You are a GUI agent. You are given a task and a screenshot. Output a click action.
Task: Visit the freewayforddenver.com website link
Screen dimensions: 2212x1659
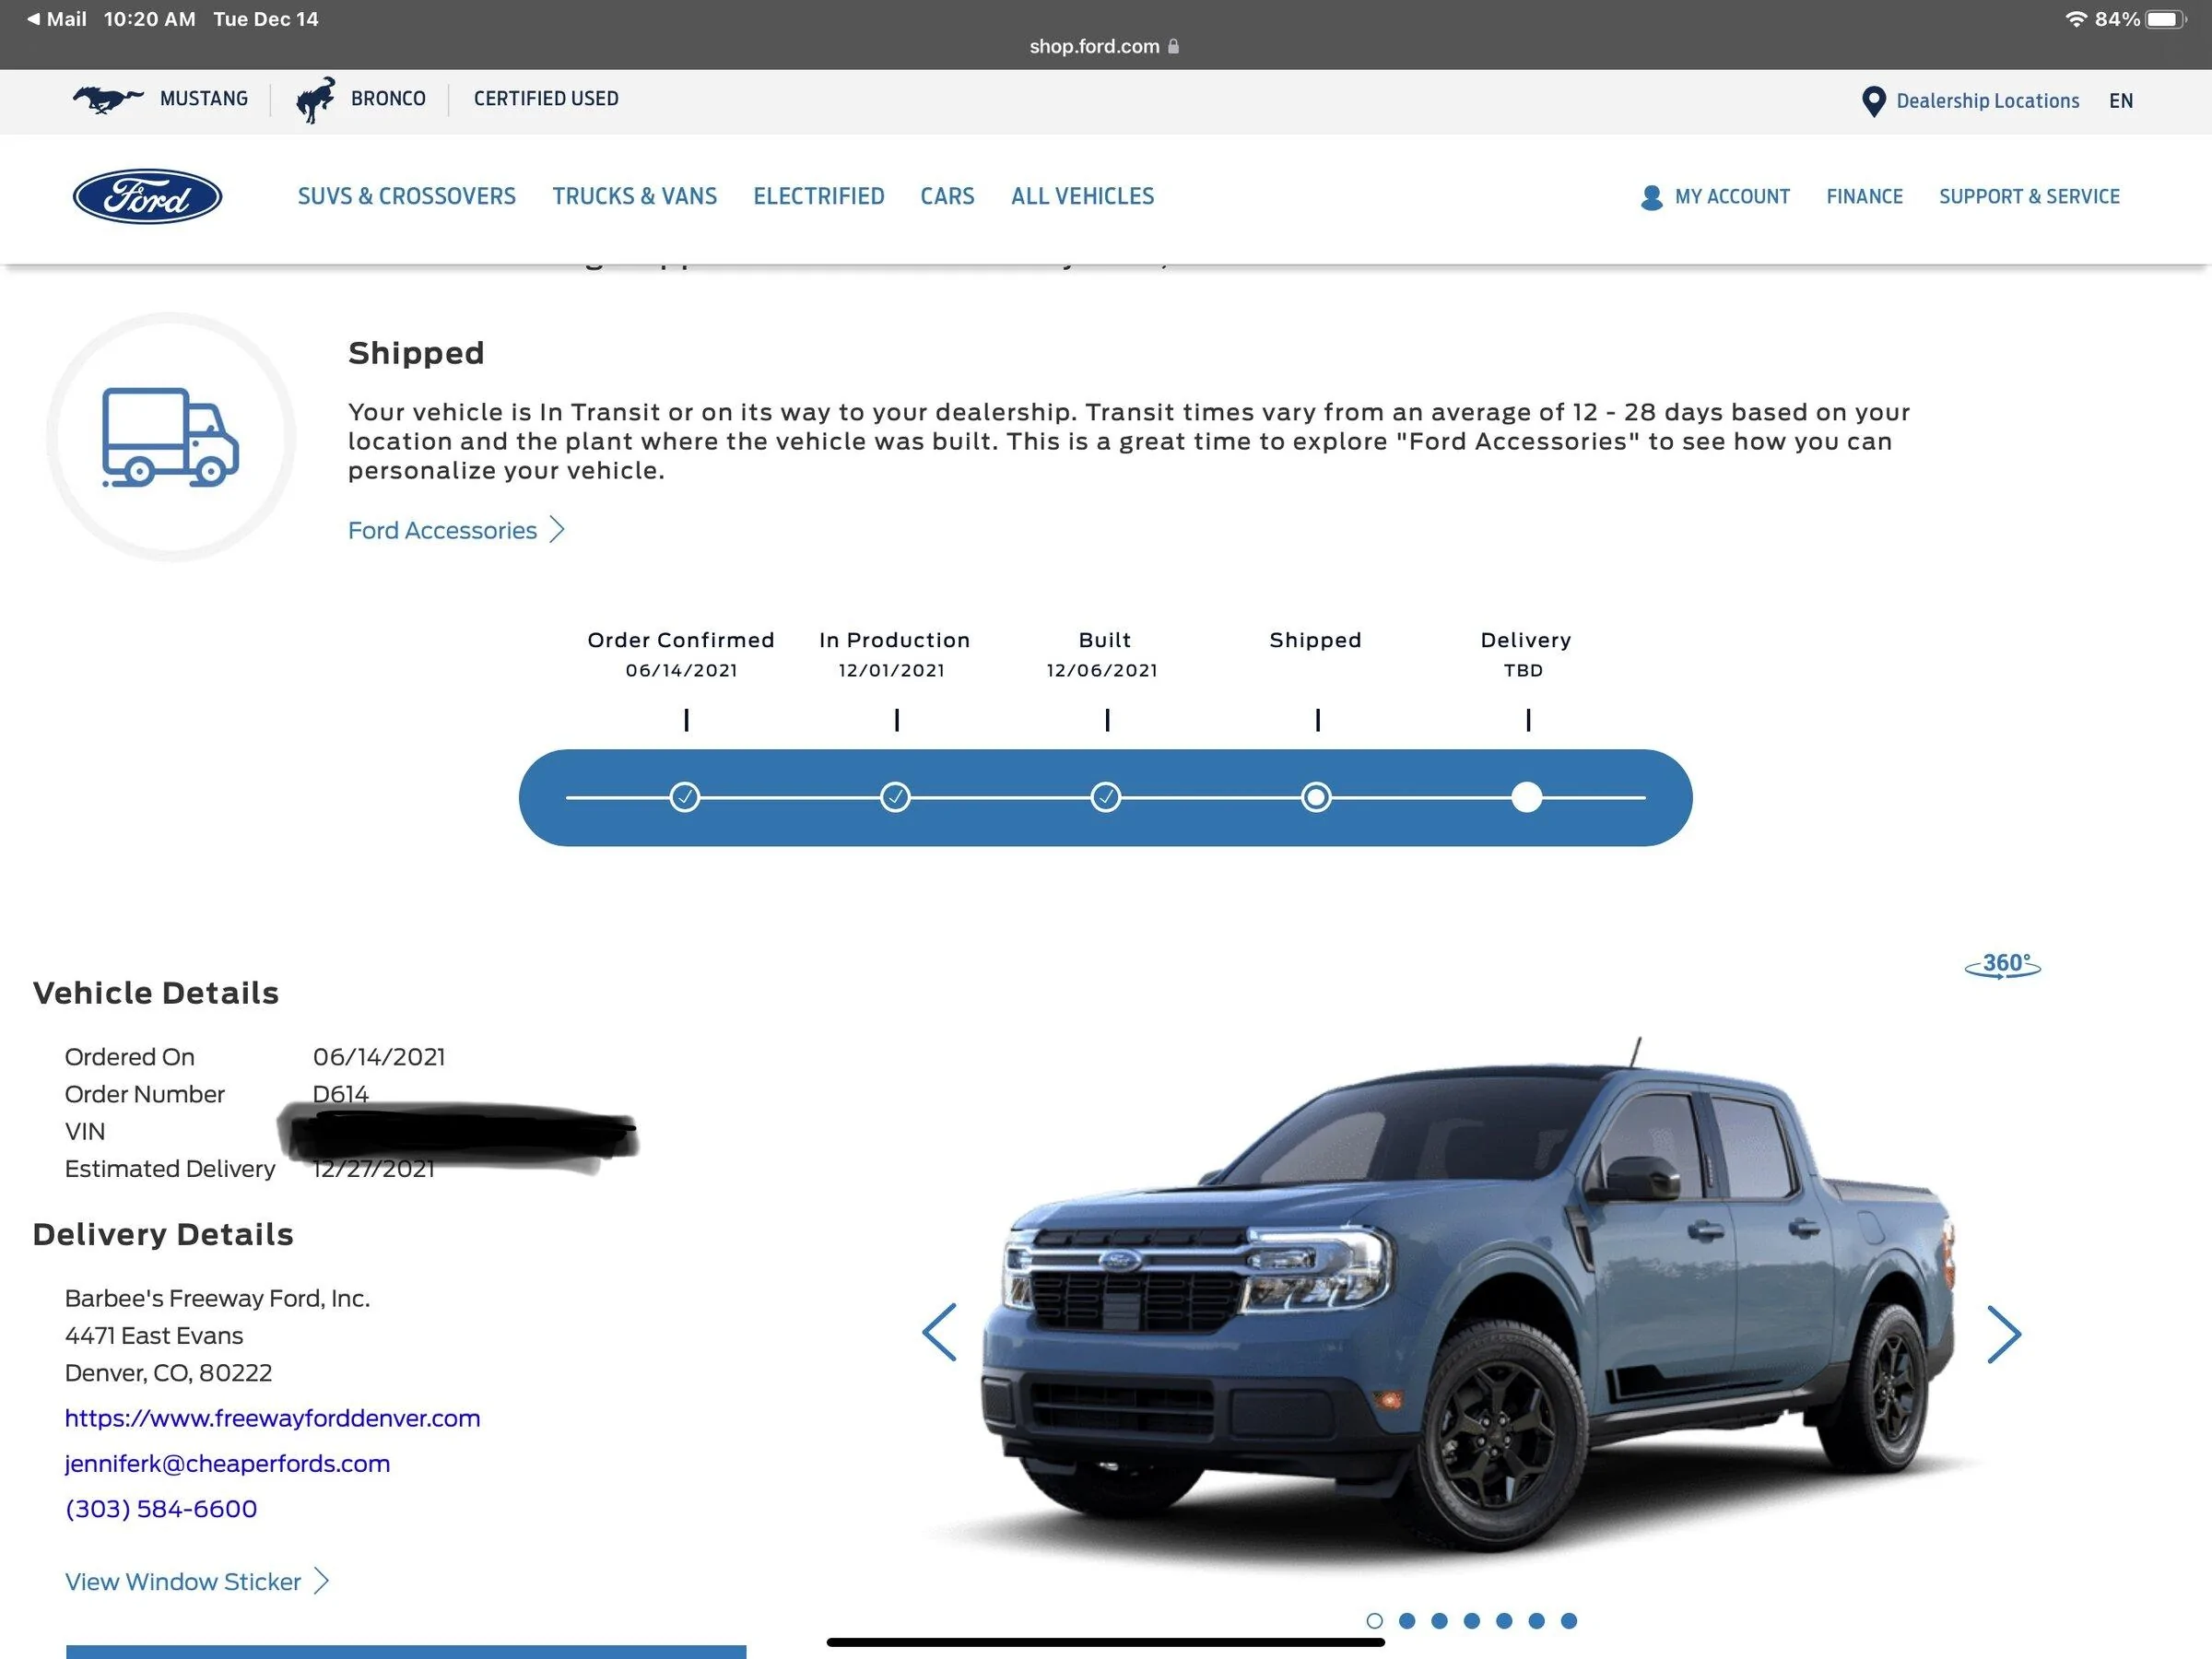[273, 1418]
